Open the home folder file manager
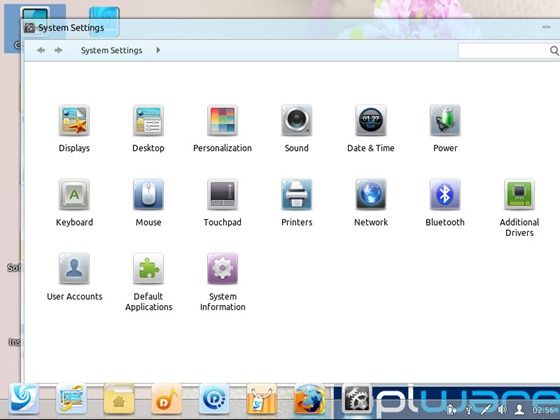This screenshot has width=560, height=420. pos(119,399)
